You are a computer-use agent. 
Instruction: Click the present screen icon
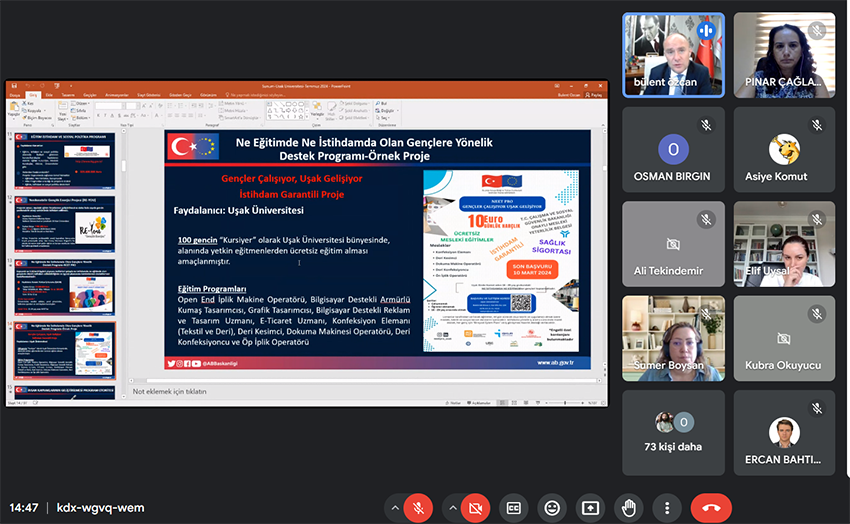click(590, 508)
